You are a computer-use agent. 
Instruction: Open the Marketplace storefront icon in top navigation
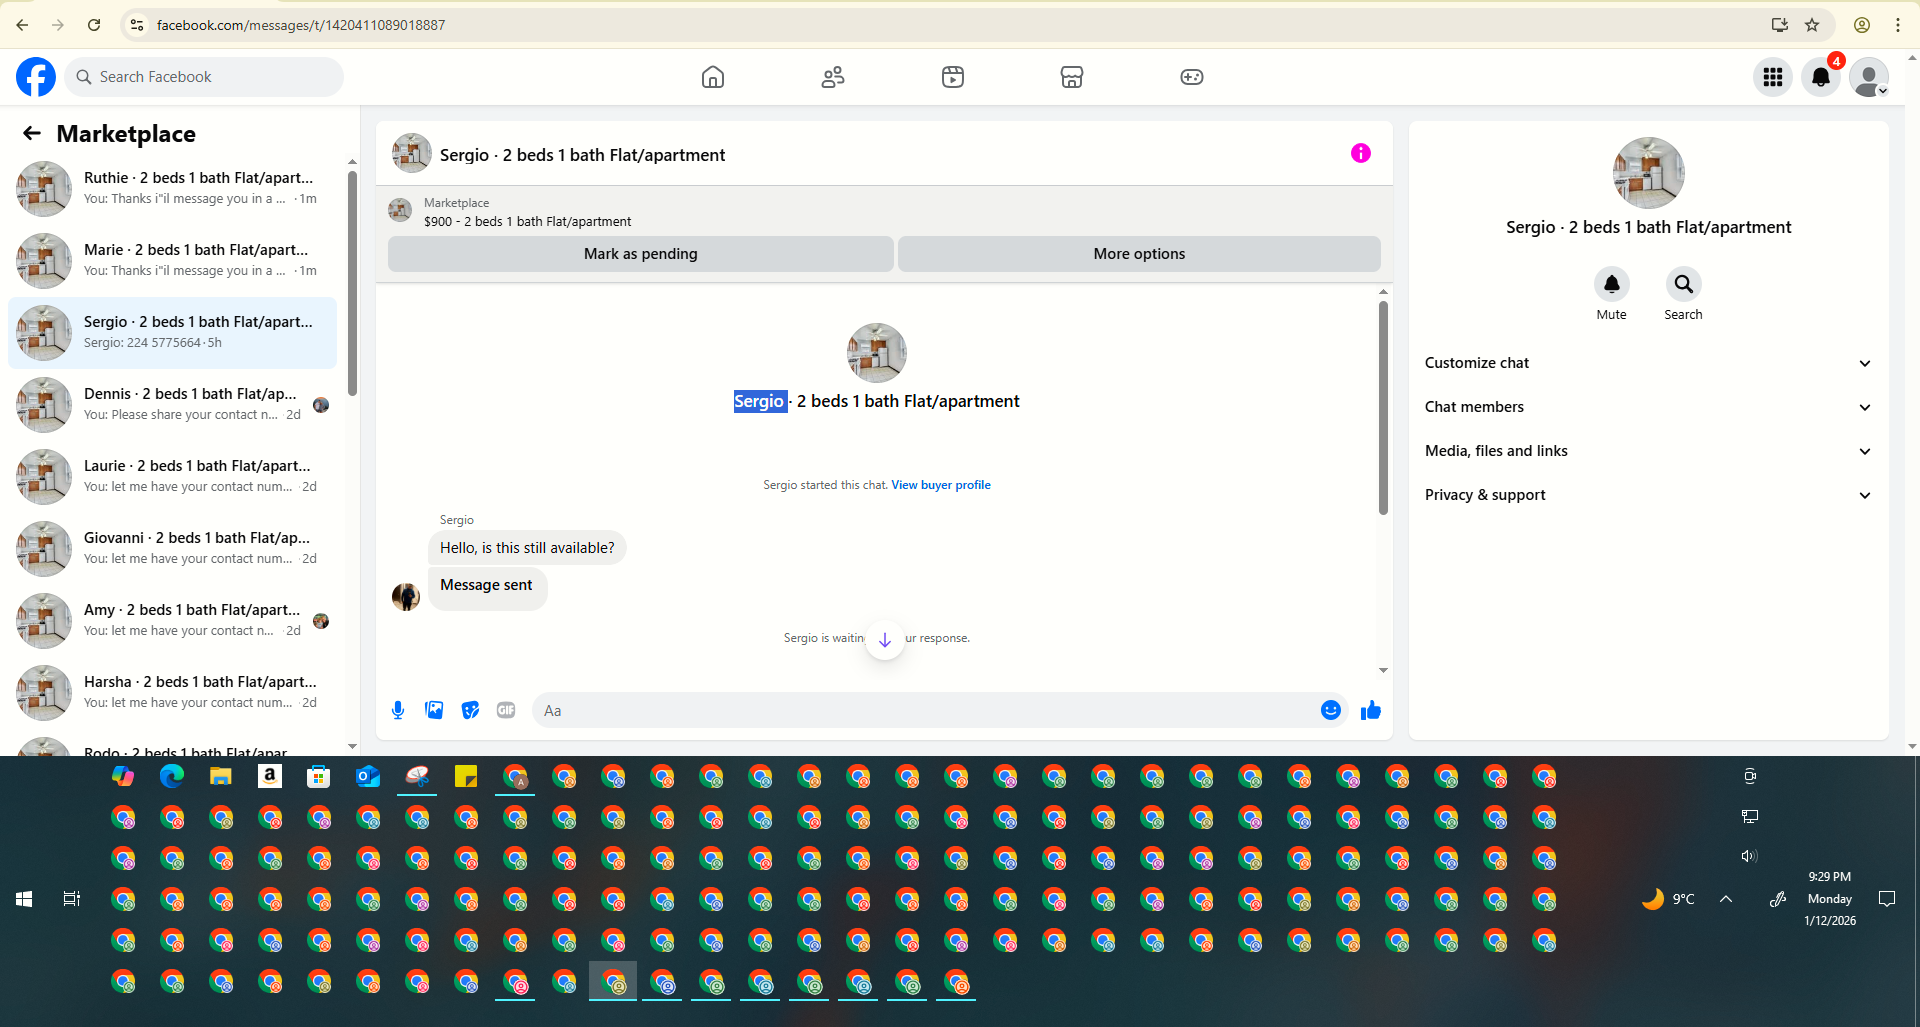click(1071, 77)
